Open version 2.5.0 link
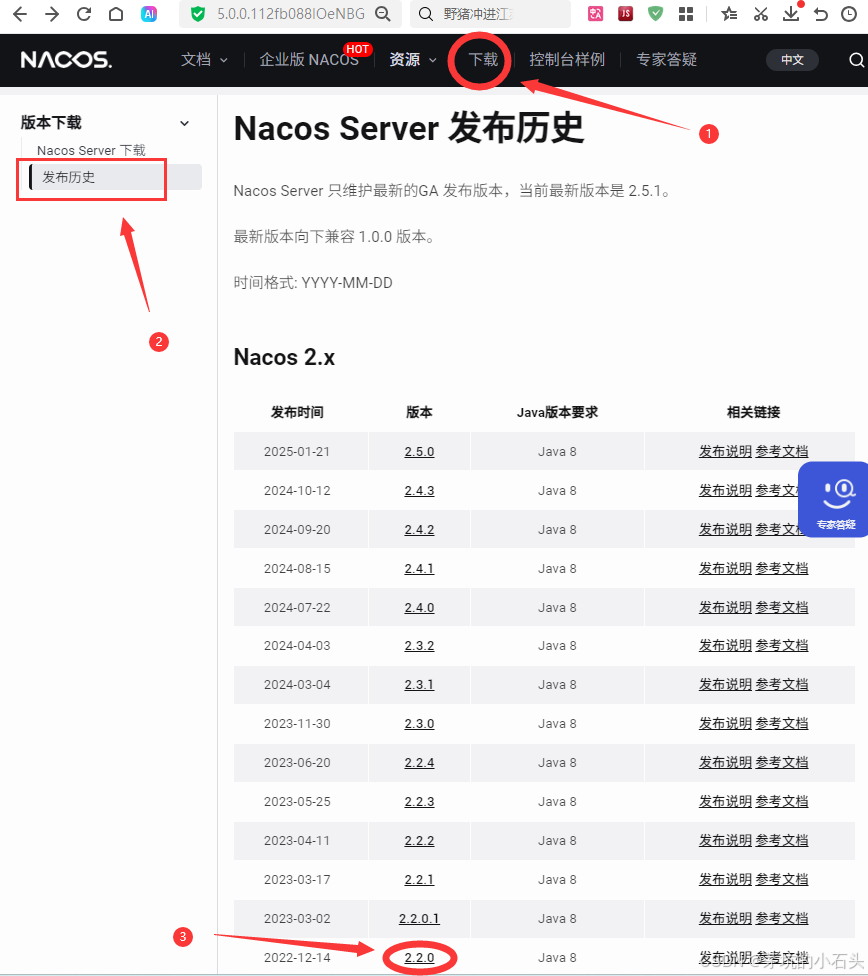Image resolution: width=868 pixels, height=976 pixels. pyautogui.click(x=419, y=451)
